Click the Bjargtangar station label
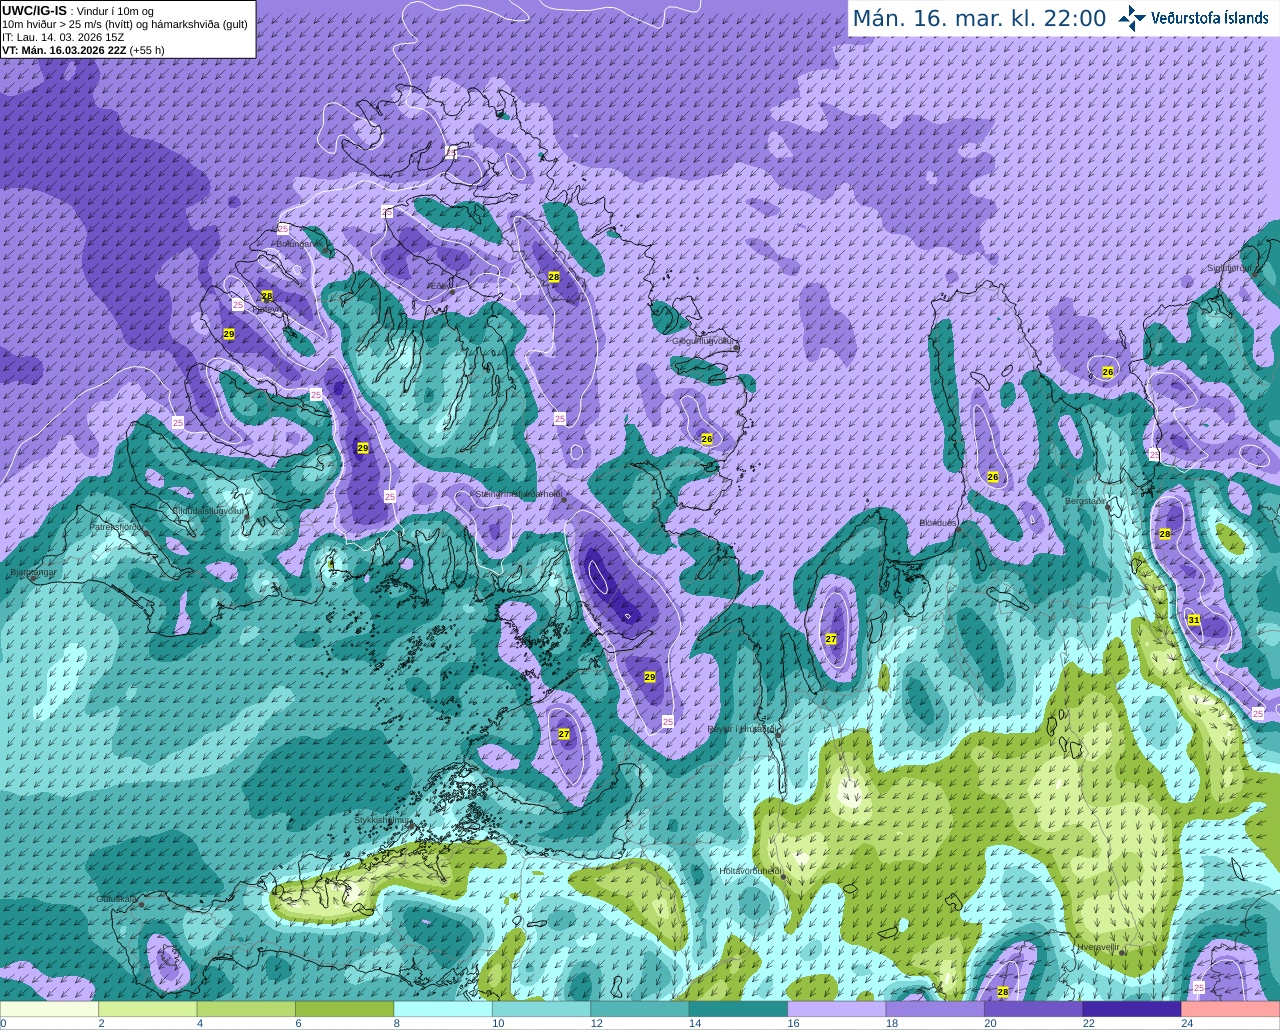The image size is (1280, 1030). tap(33, 572)
